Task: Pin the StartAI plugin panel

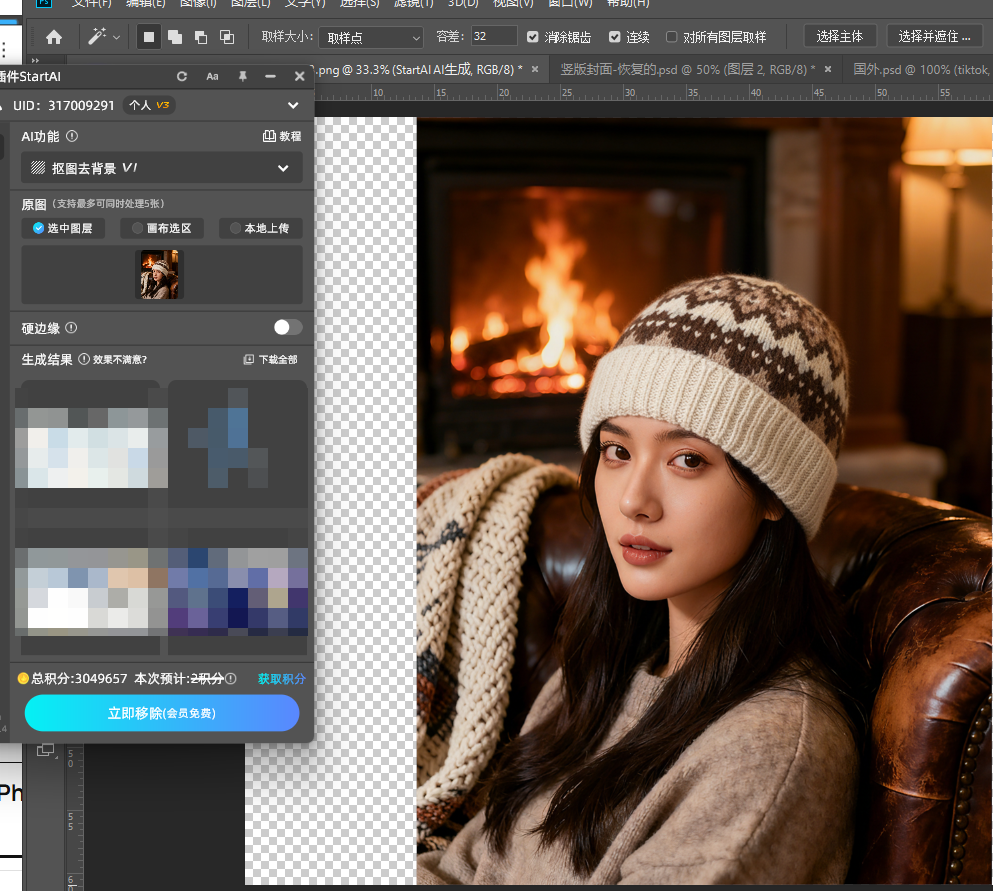Action: 242,76
